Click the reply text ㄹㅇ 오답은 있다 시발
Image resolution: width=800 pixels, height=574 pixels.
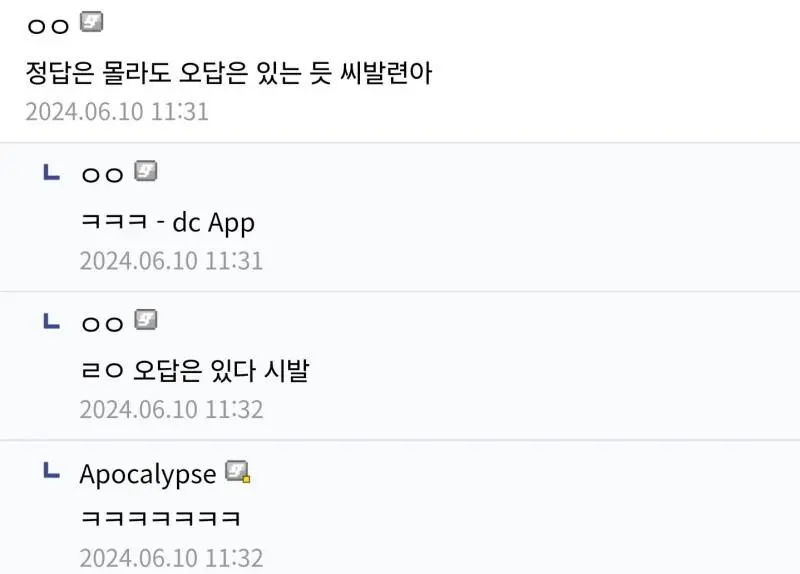point(195,370)
